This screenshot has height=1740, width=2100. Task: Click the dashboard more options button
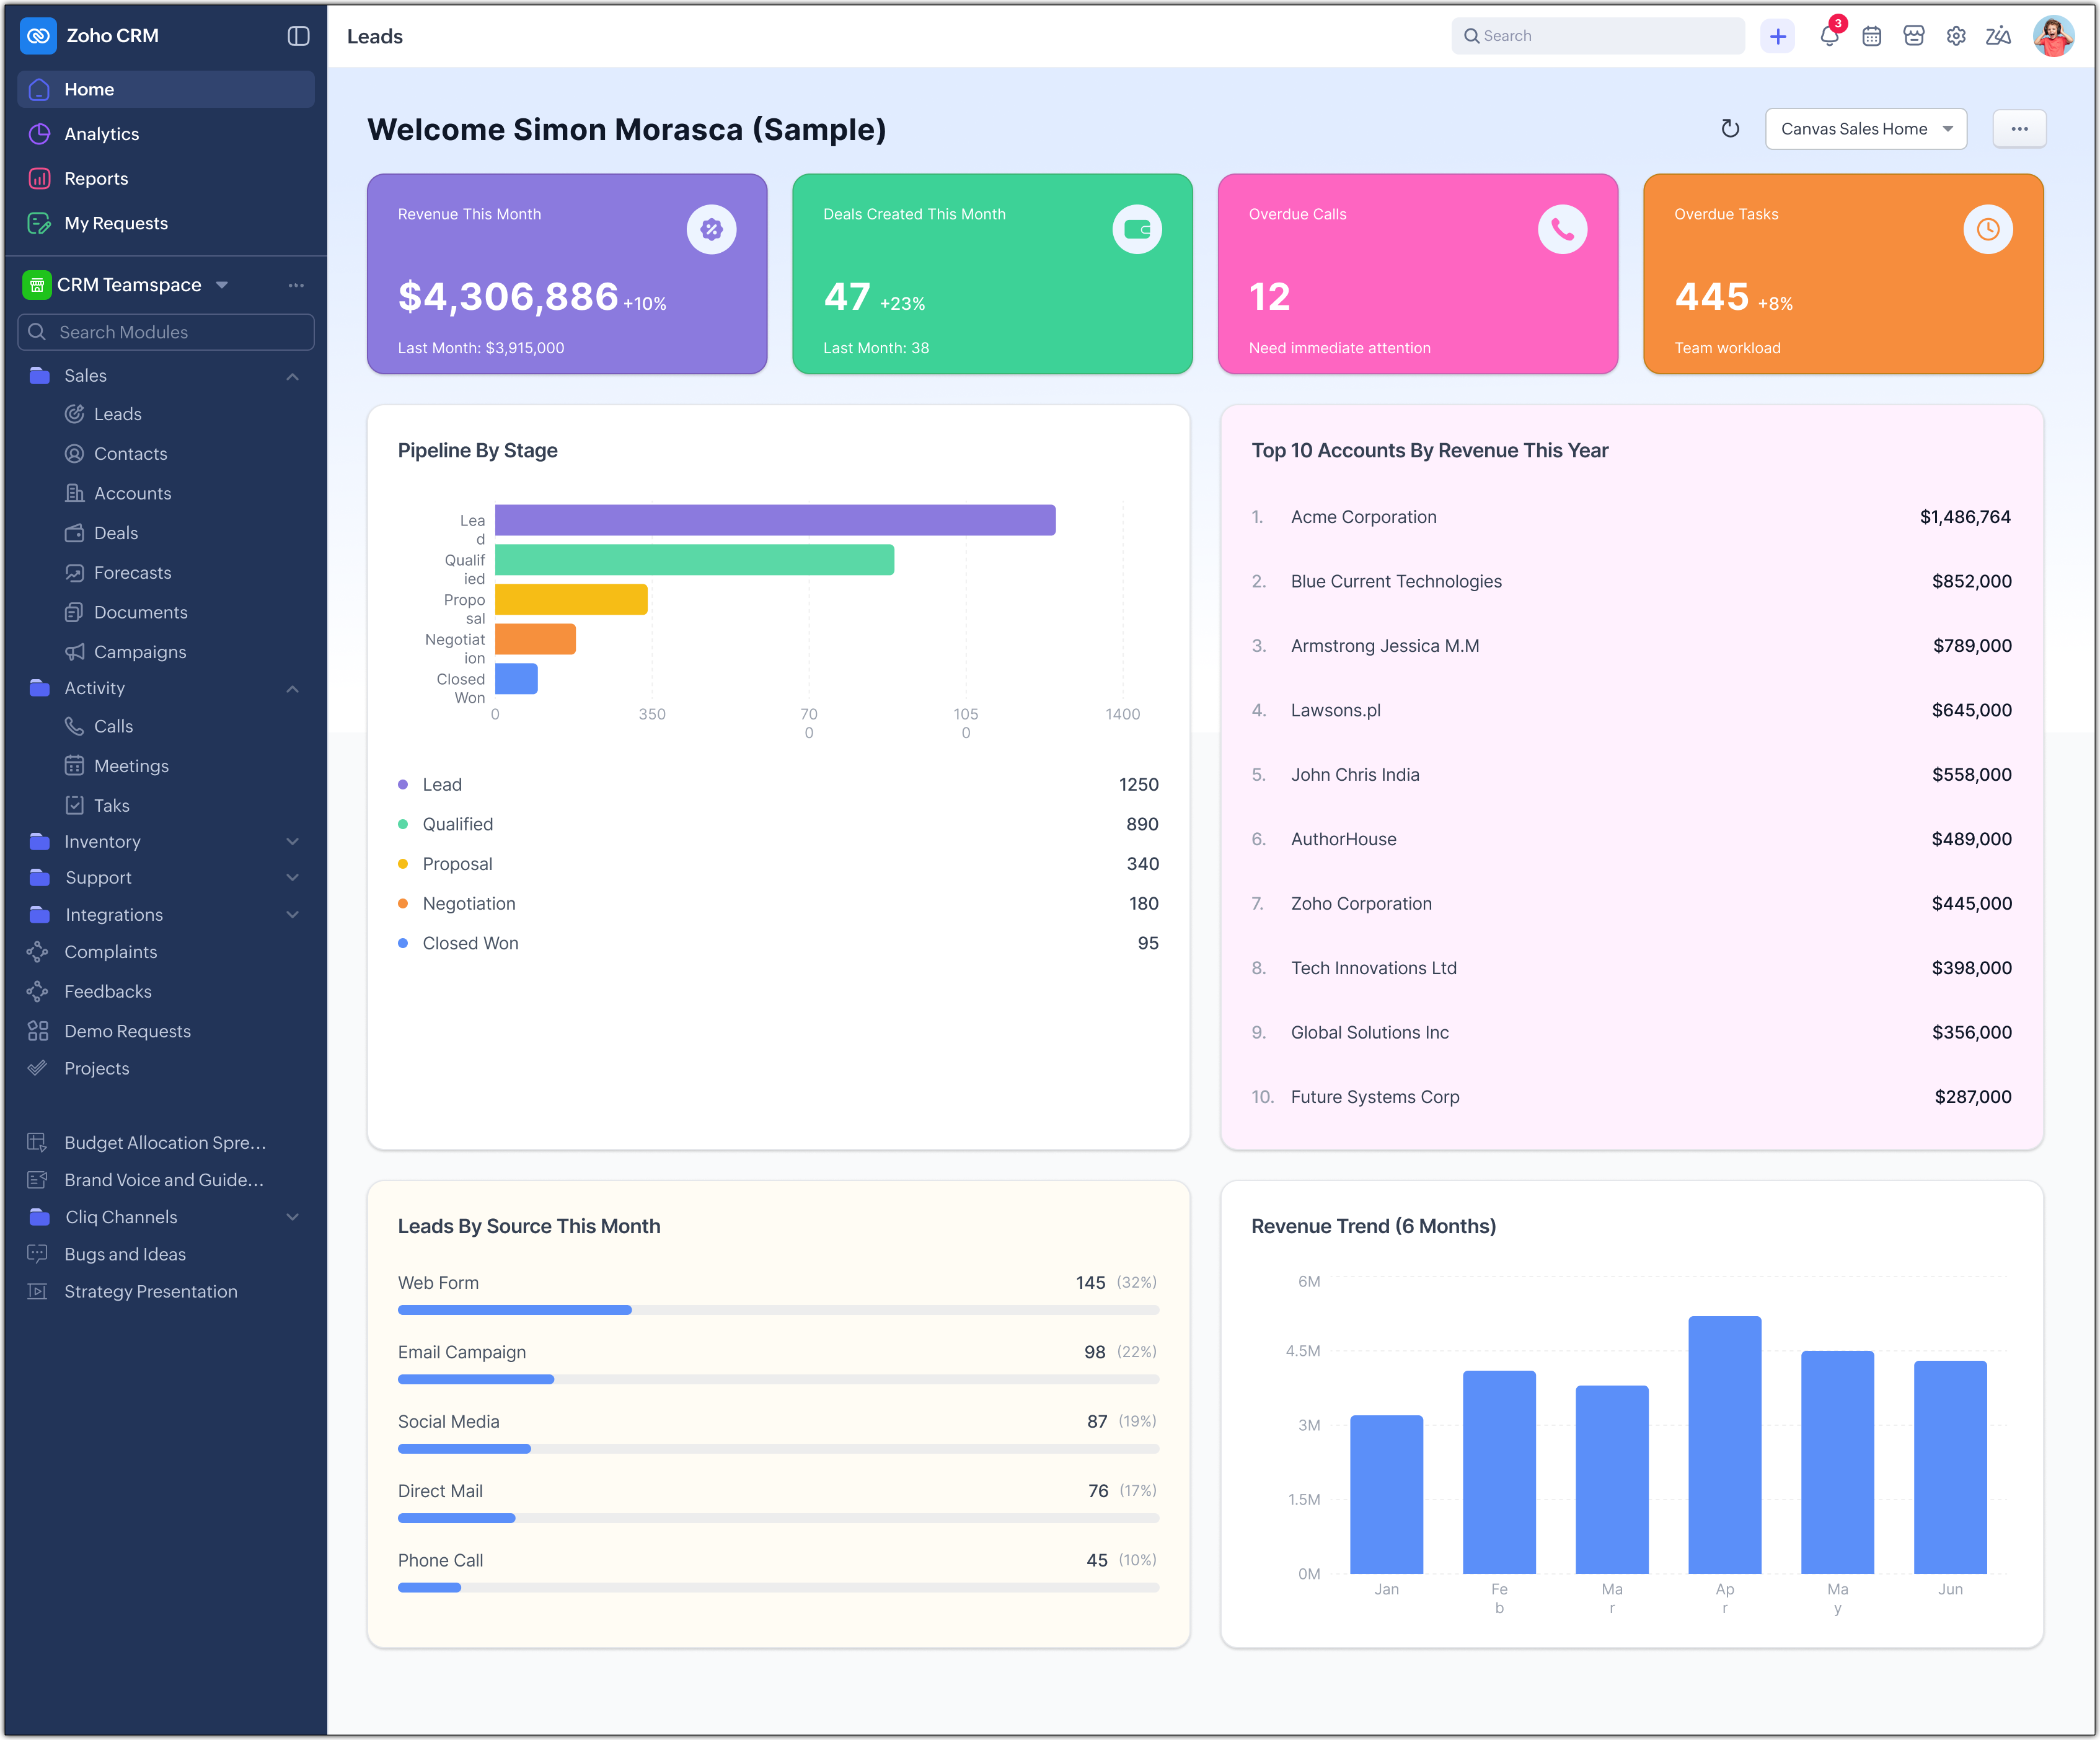point(2019,129)
